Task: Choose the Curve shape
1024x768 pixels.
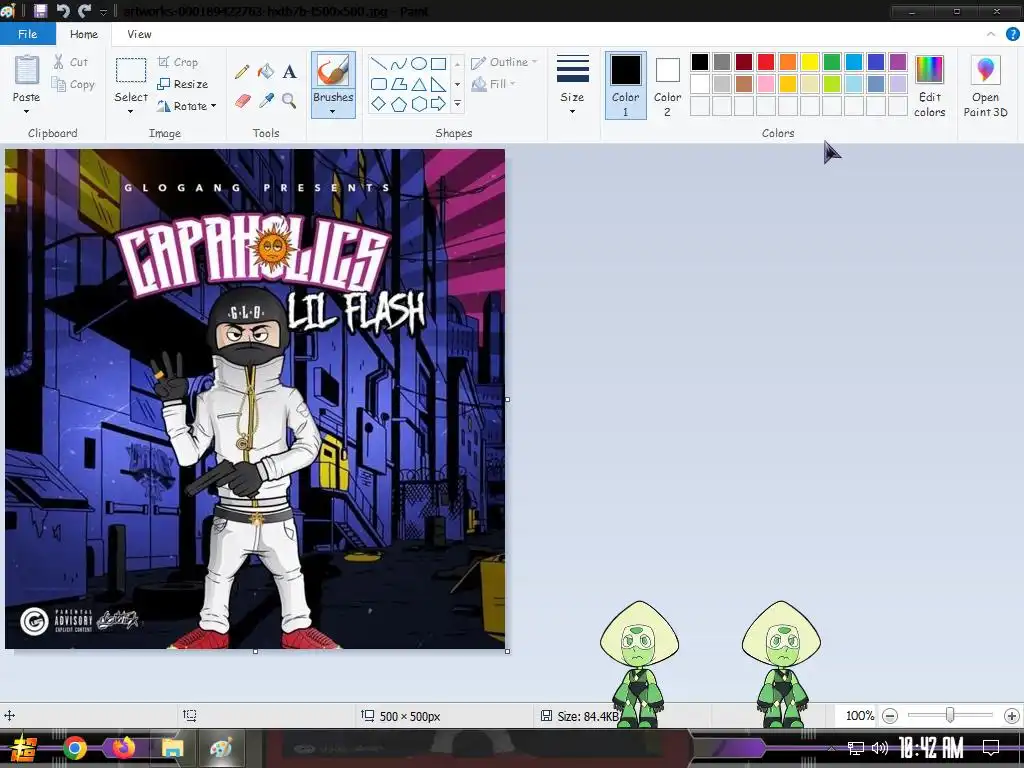Action: (x=398, y=63)
